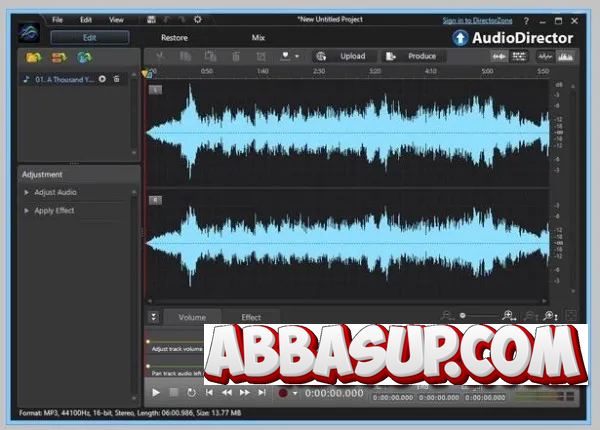
Task: Open the View menu
Action: 116,20
